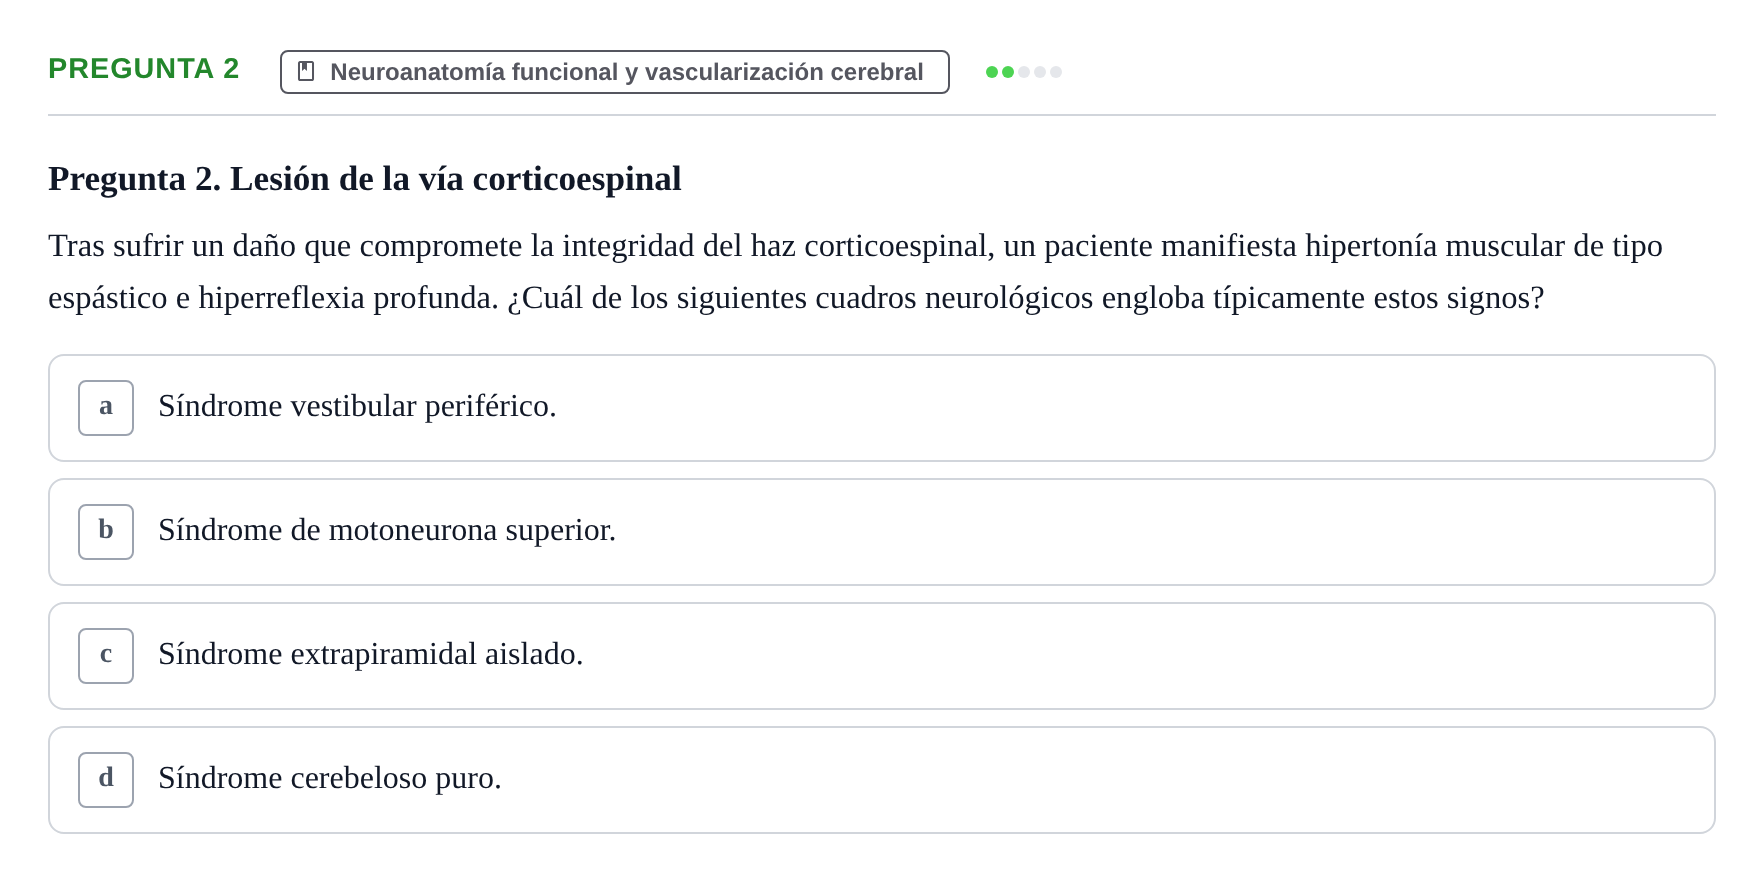
Task: Click first green progress dot
Action: 992,72
